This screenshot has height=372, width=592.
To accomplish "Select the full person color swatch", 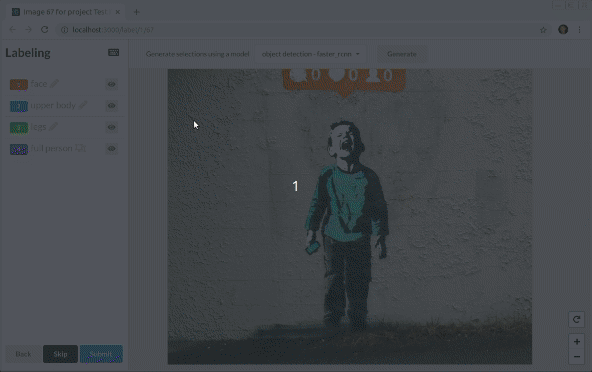I will click(19, 149).
